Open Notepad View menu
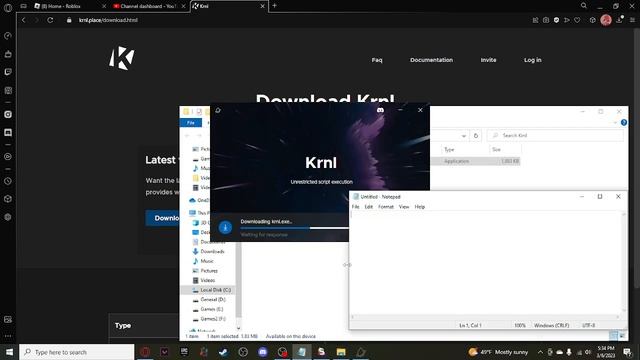The height and width of the screenshot is (360, 640). click(404, 207)
